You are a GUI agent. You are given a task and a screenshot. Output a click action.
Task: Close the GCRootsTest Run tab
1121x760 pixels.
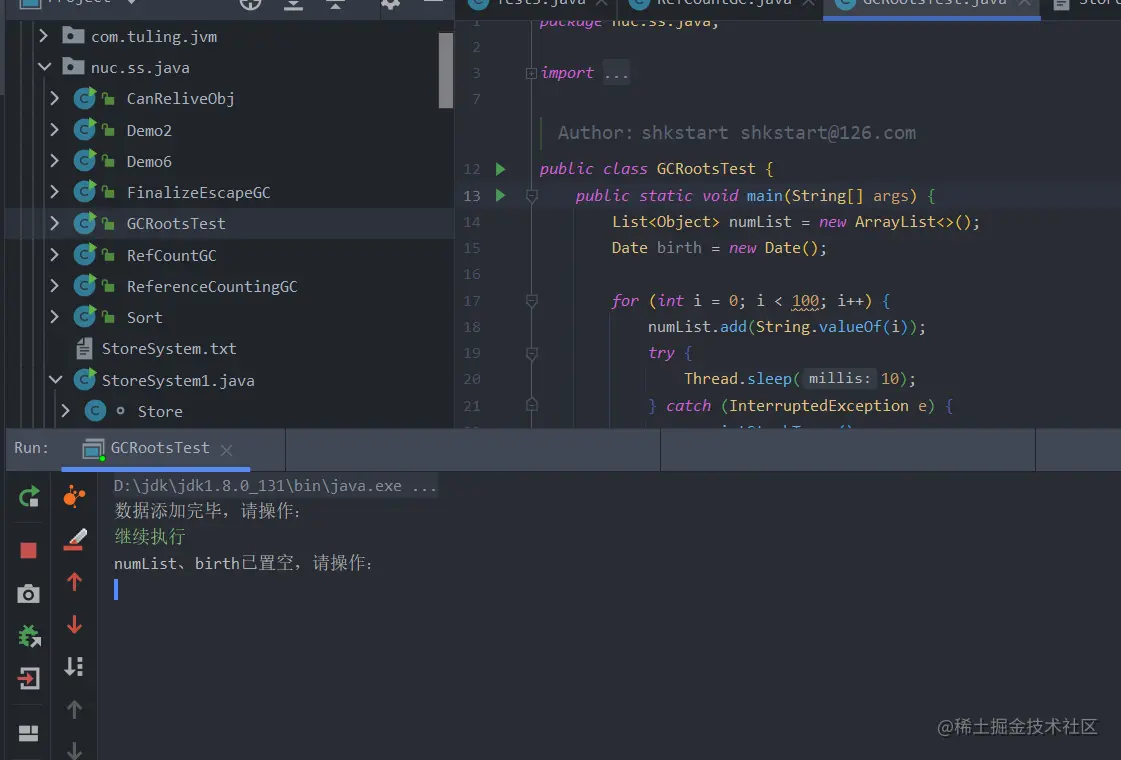pos(227,450)
